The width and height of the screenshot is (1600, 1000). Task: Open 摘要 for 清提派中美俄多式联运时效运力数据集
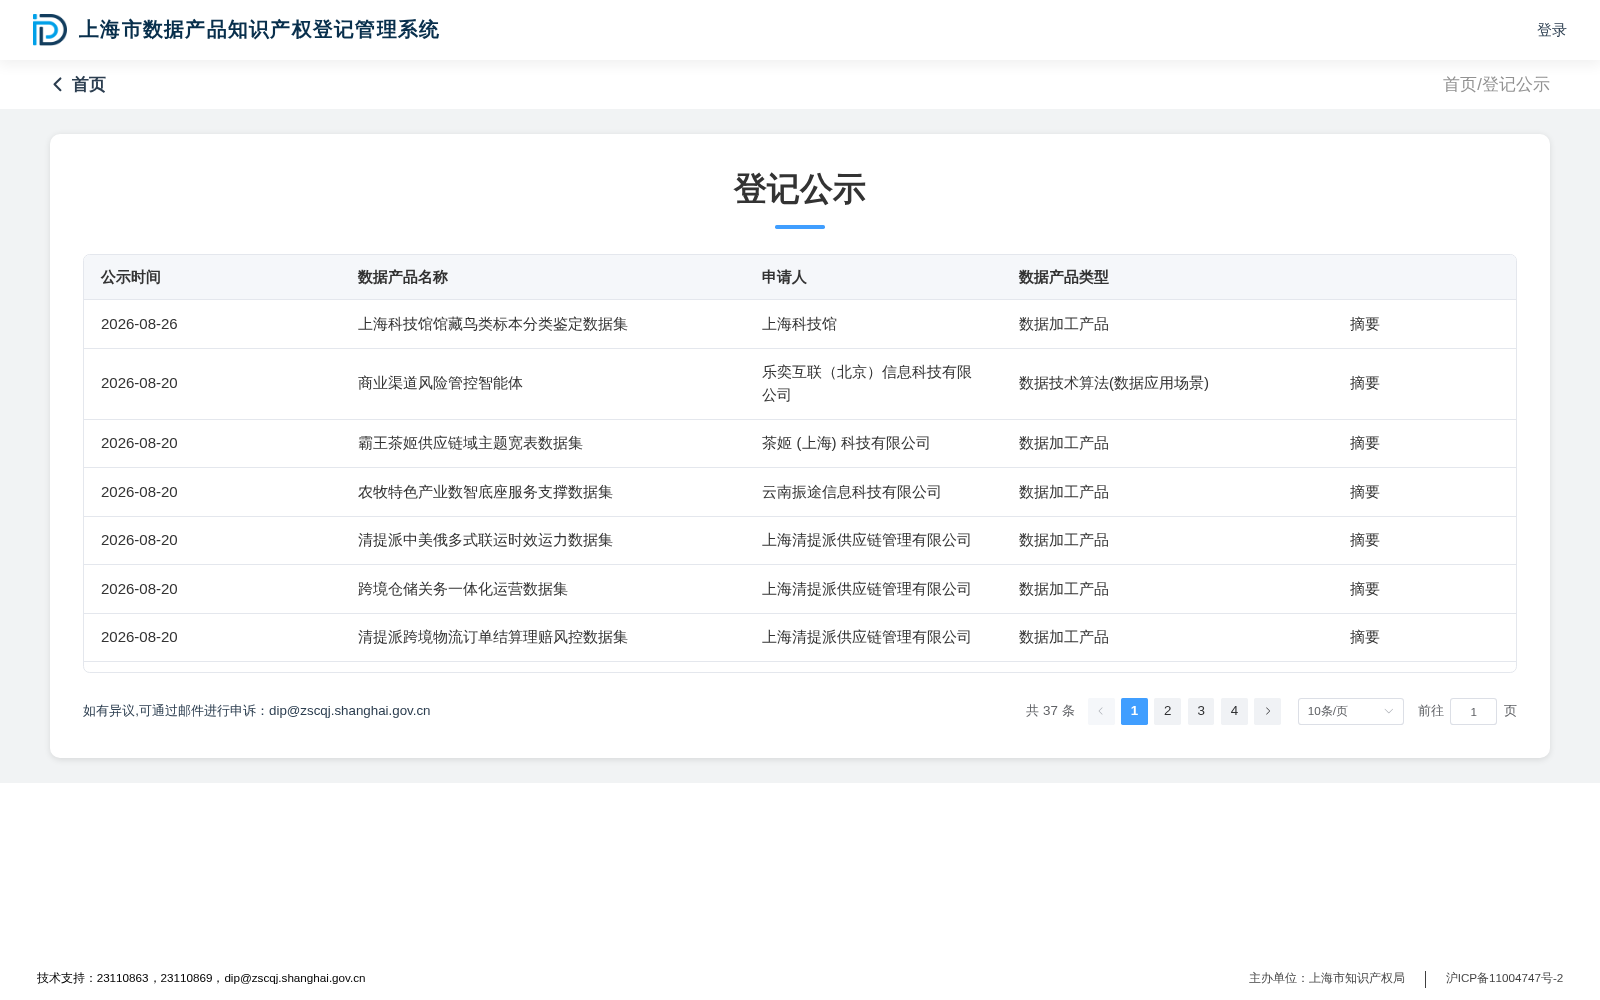[1364, 540]
